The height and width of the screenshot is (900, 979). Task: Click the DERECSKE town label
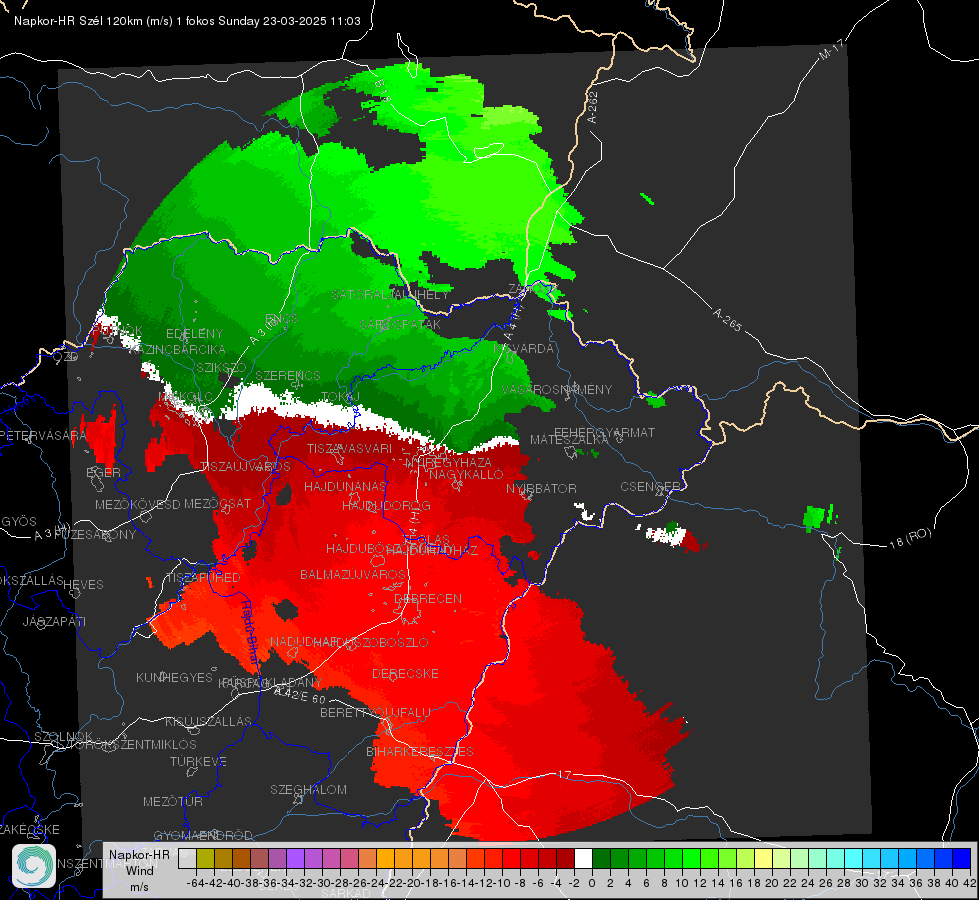(405, 674)
